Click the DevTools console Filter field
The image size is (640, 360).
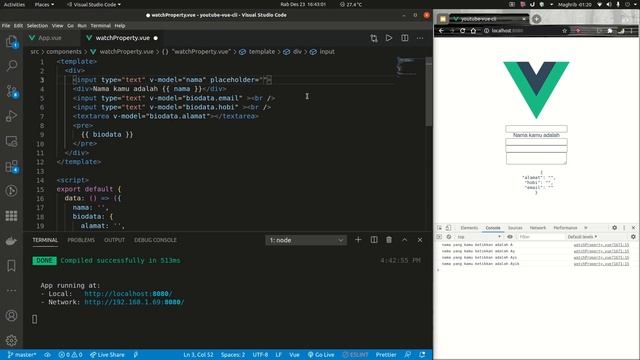pyautogui.click(x=541, y=237)
